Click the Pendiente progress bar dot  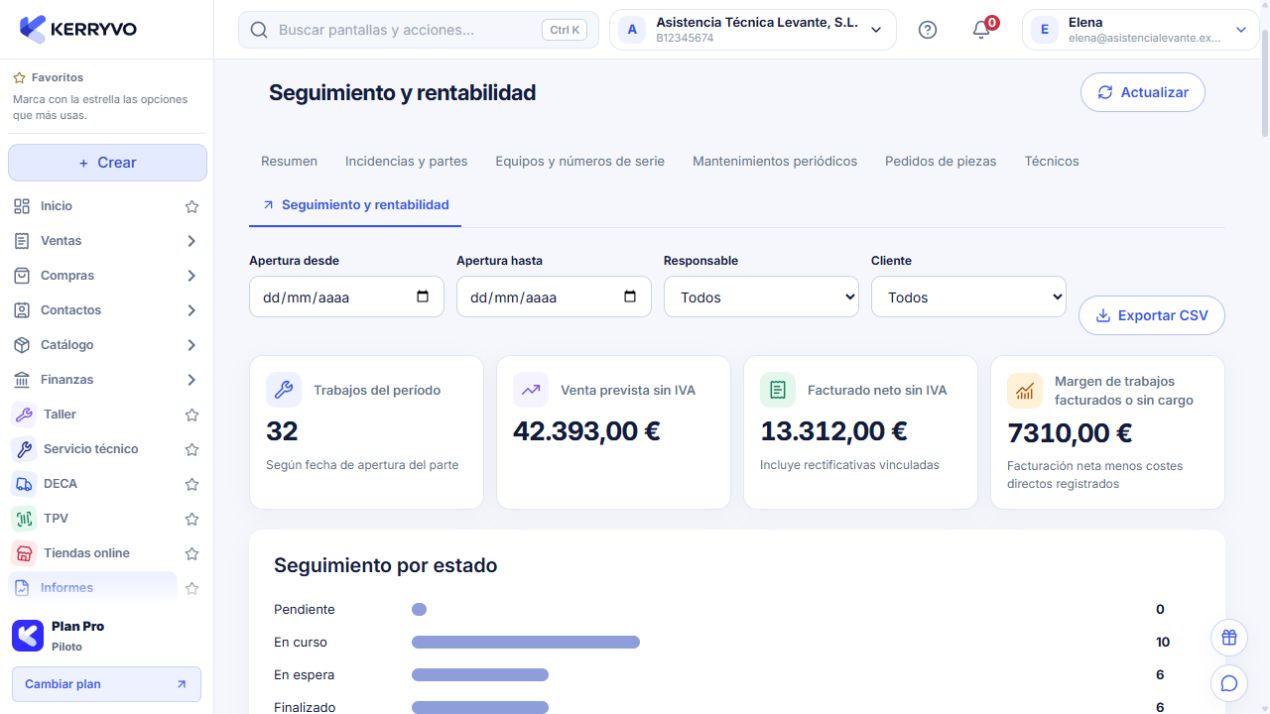[419, 609]
